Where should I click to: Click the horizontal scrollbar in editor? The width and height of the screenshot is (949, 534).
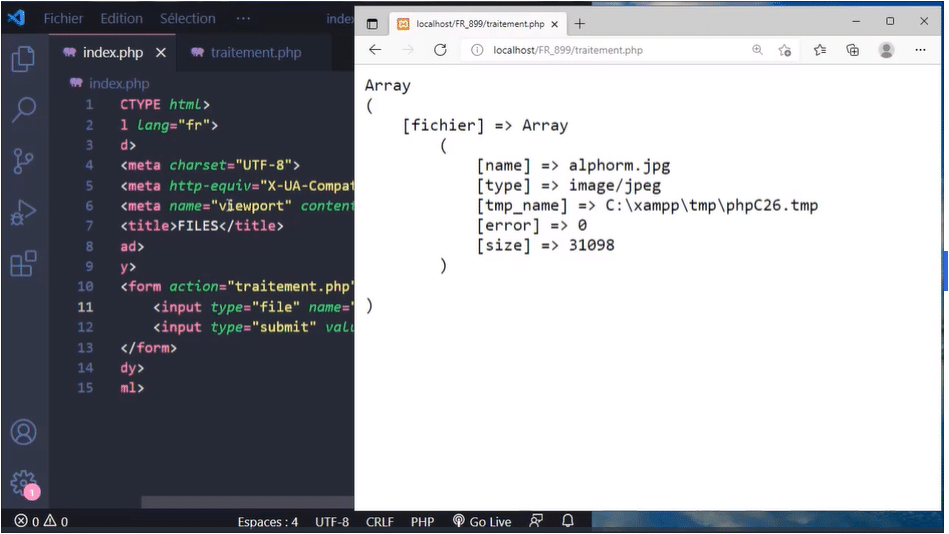(248, 503)
